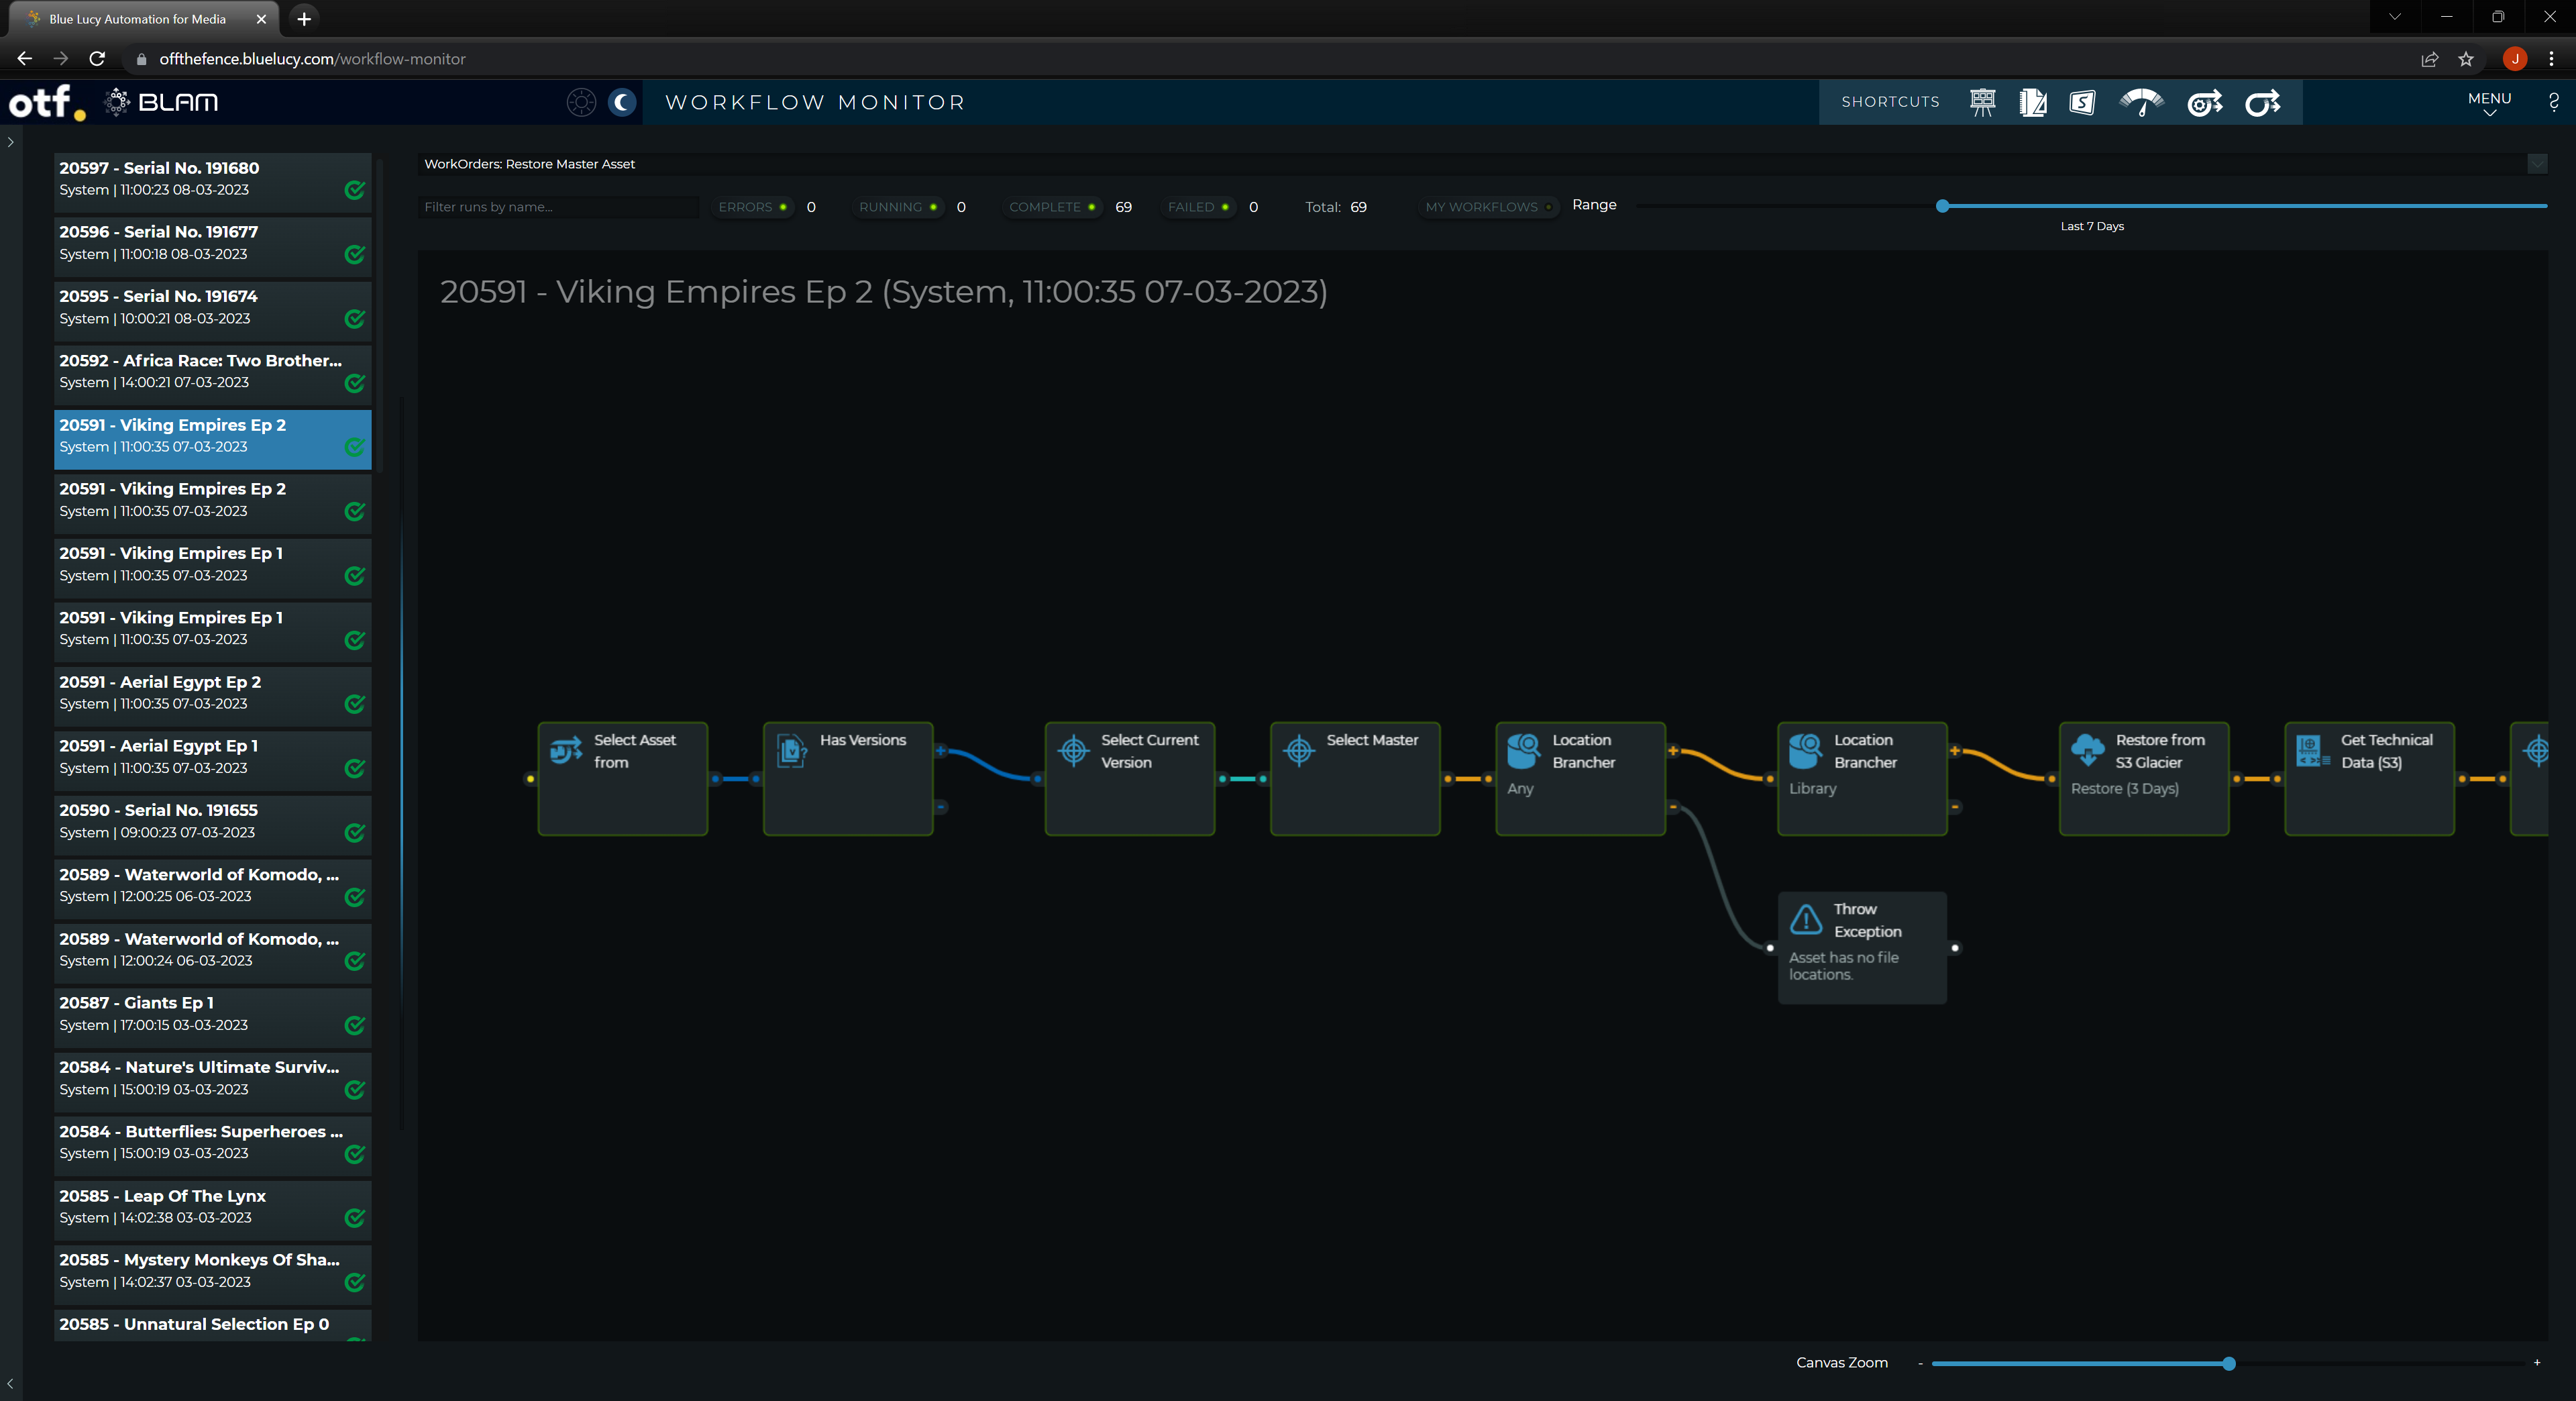The image size is (2576, 1401).
Task: Open the help question mark icon
Action: (x=2553, y=102)
